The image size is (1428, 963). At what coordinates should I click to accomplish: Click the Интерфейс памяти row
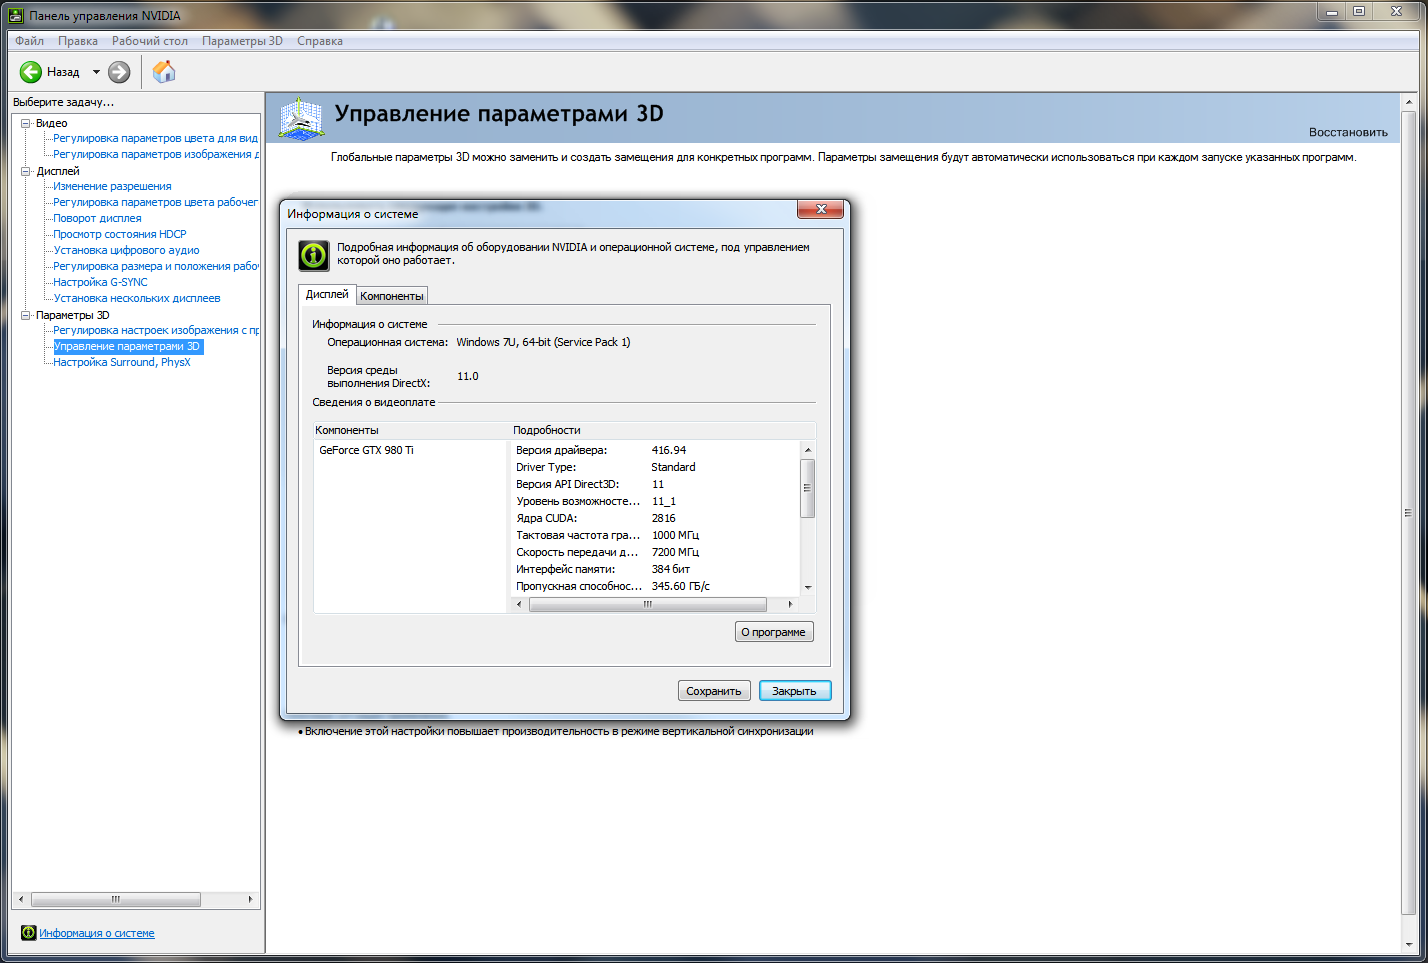pos(655,569)
